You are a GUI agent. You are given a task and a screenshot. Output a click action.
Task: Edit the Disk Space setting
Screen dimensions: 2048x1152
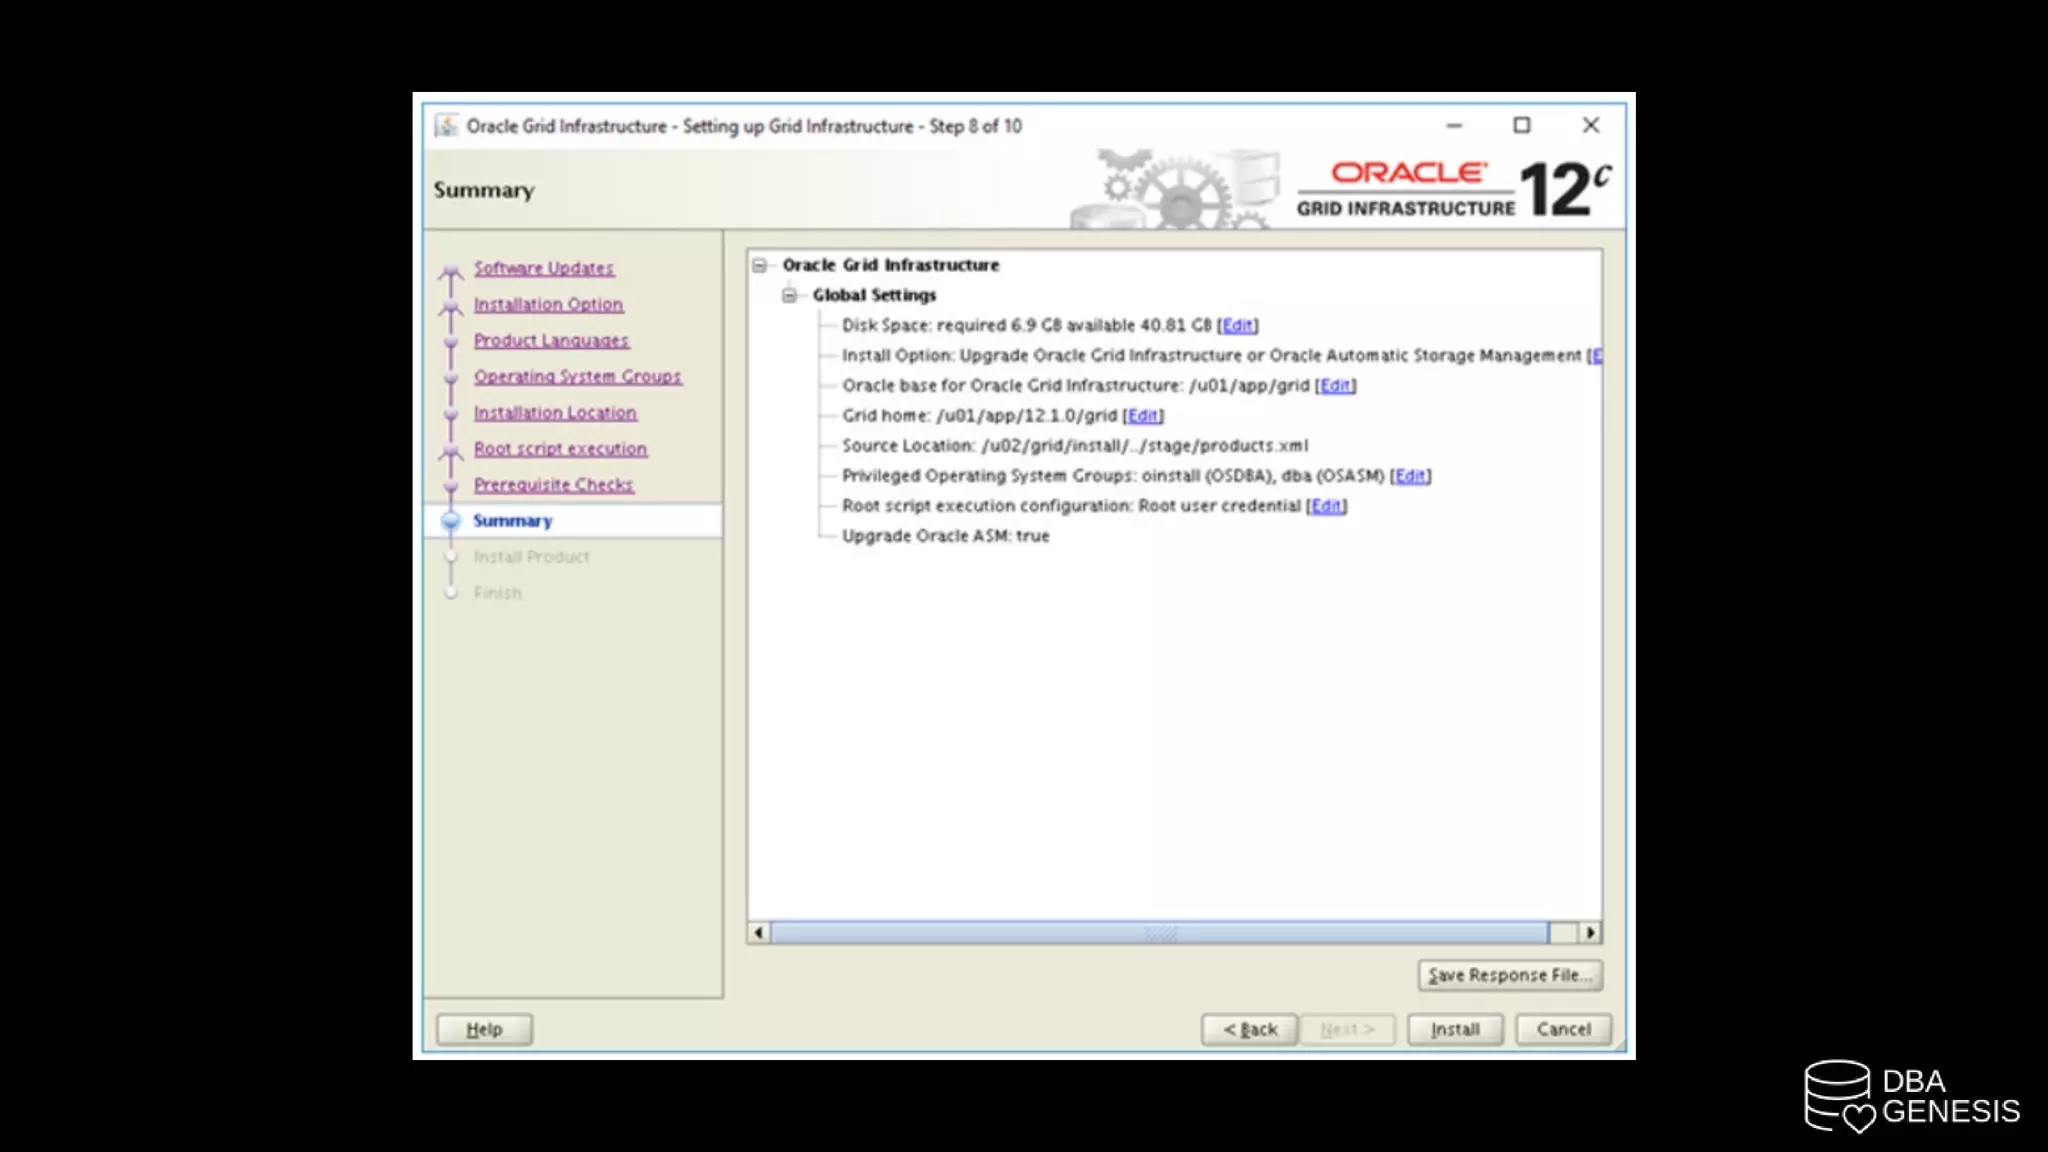pos(1237,325)
